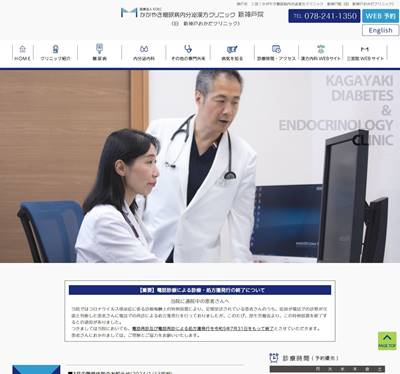Image resolution: width=400 pixels, height=374 pixels.
Task: Open the 病気を知る navigation item
Action: 232,53
